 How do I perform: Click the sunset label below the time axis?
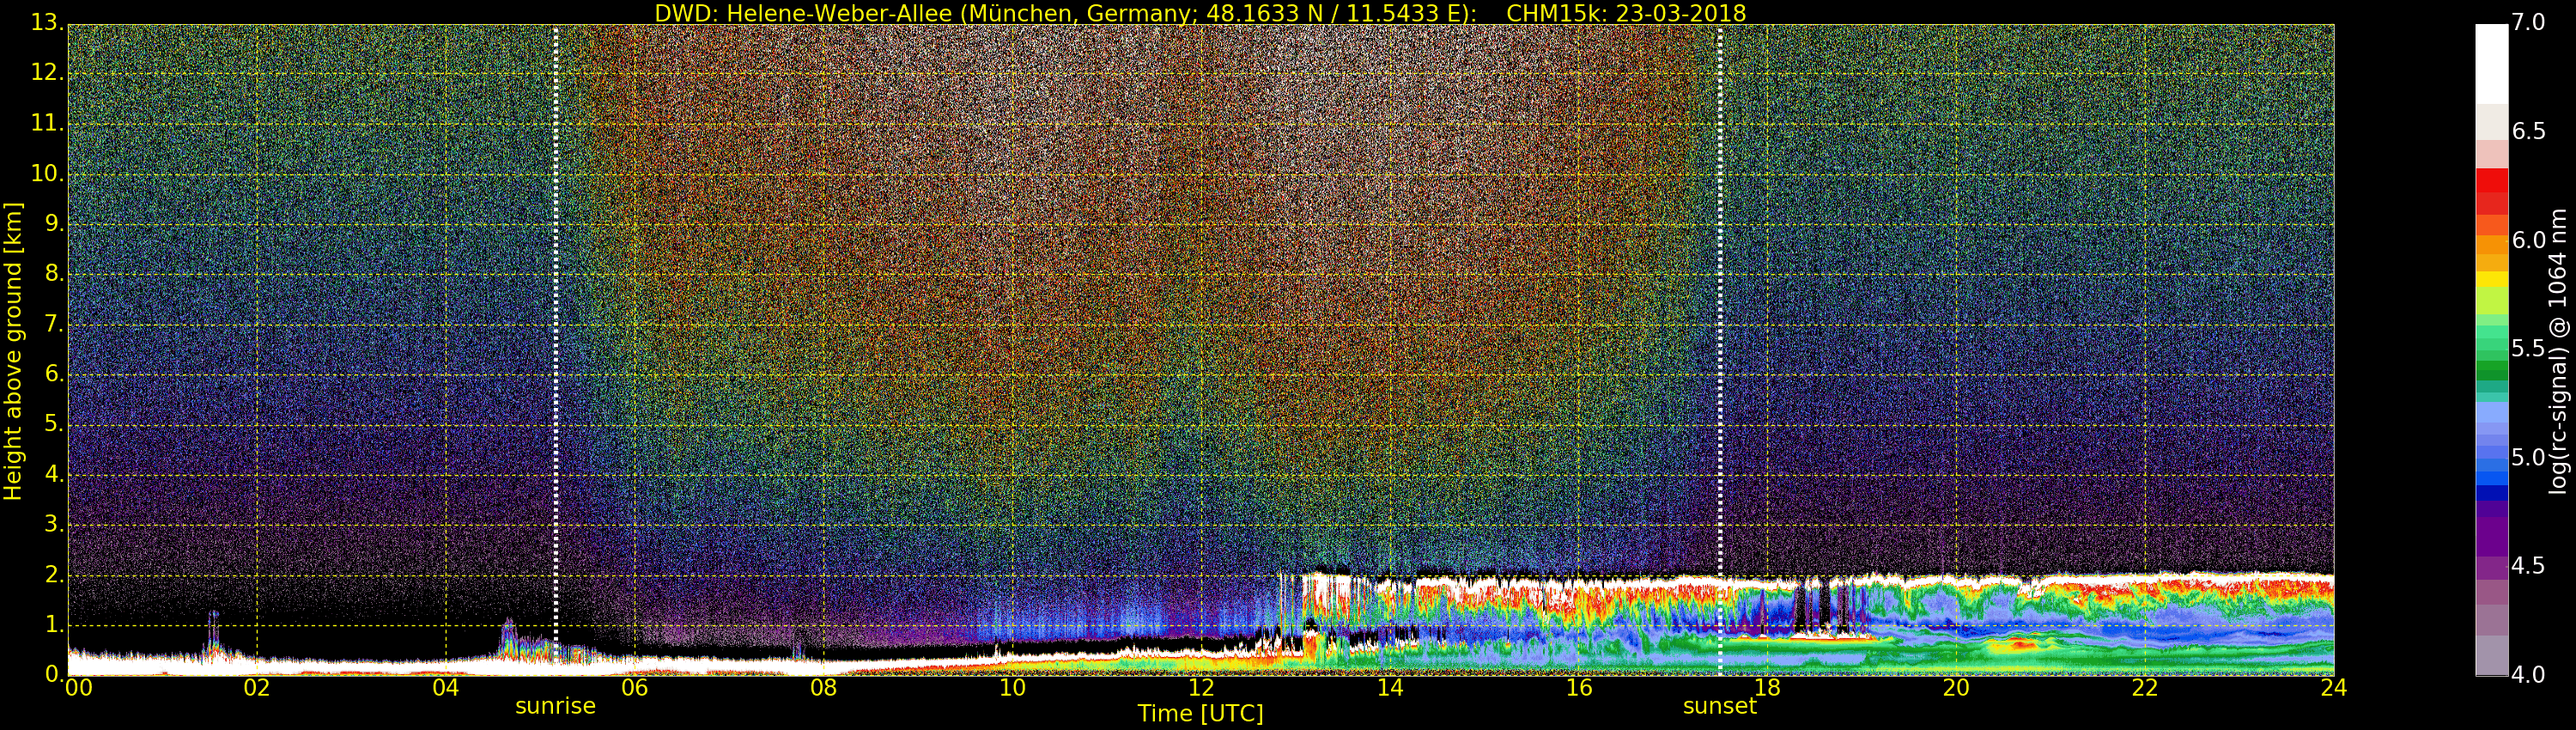coord(1719,706)
